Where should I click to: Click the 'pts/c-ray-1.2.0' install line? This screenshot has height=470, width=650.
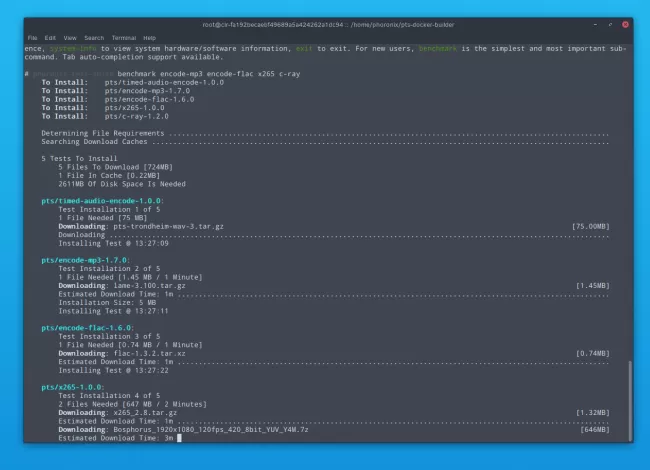tap(105, 116)
